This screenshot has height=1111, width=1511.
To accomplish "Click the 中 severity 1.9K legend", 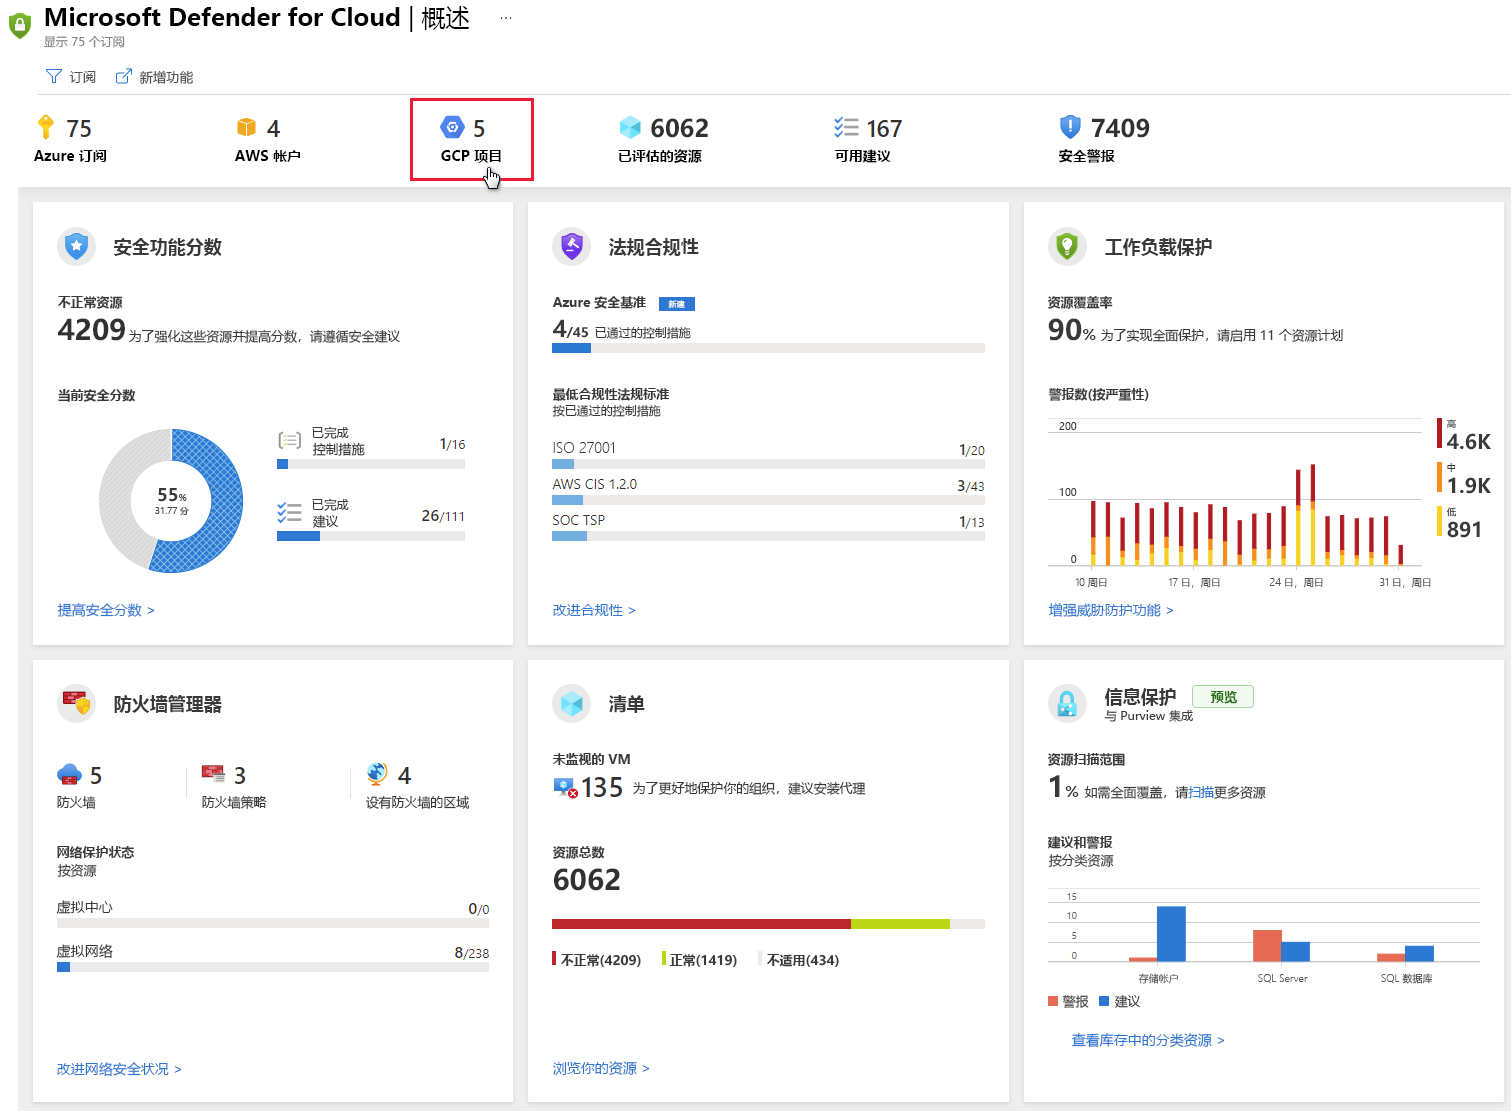I will pos(1464,479).
